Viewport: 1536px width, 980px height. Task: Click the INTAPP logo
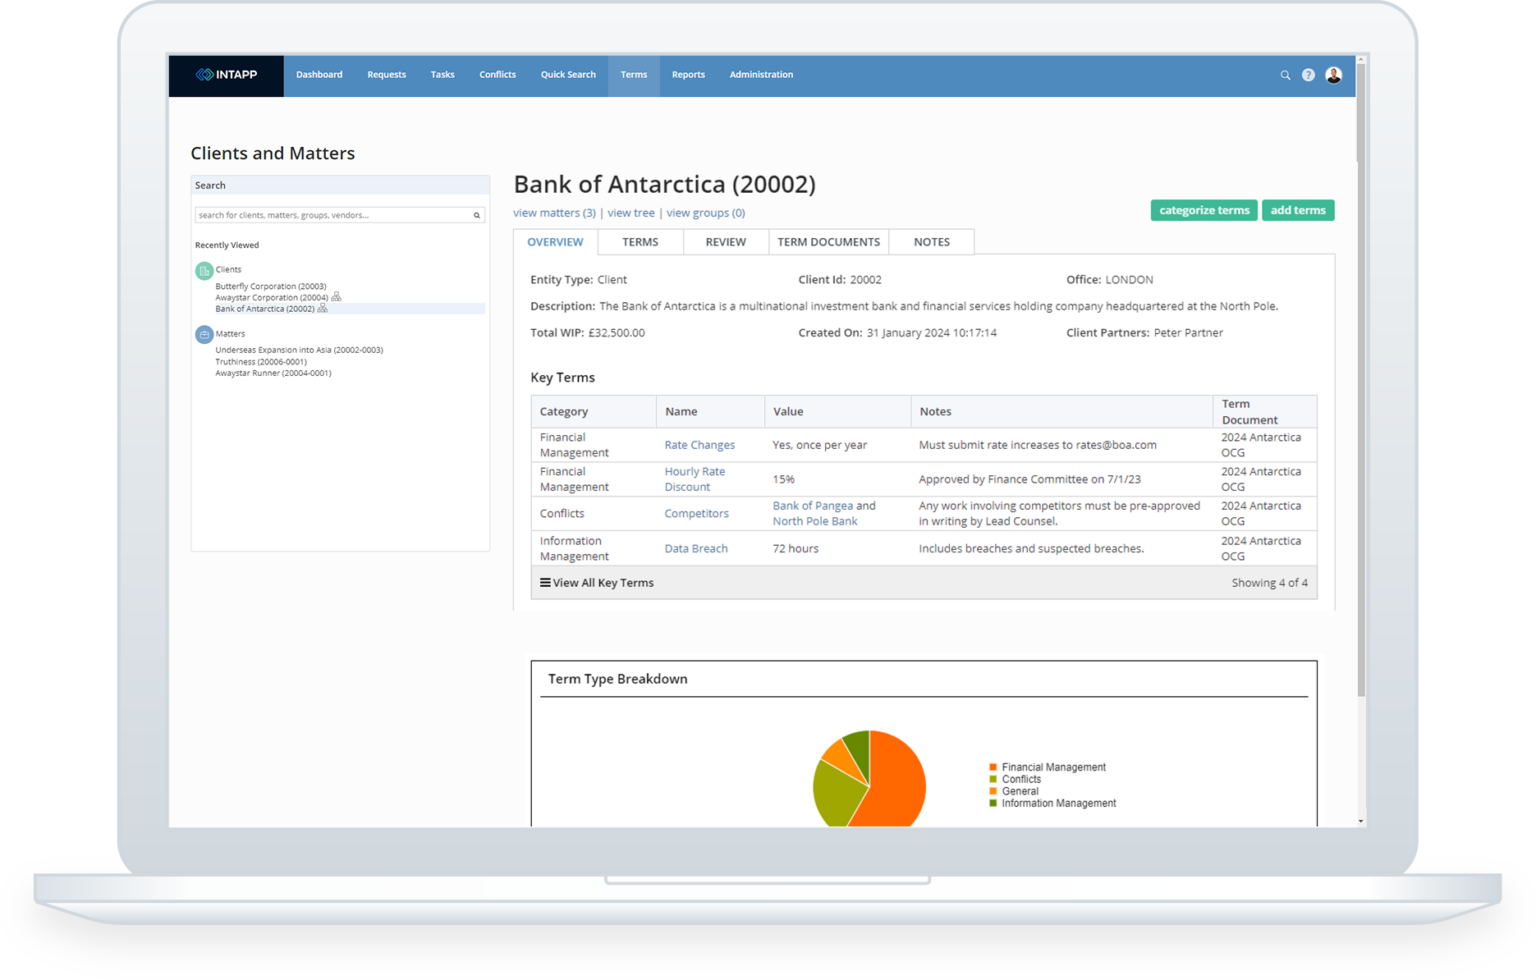click(226, 74)
